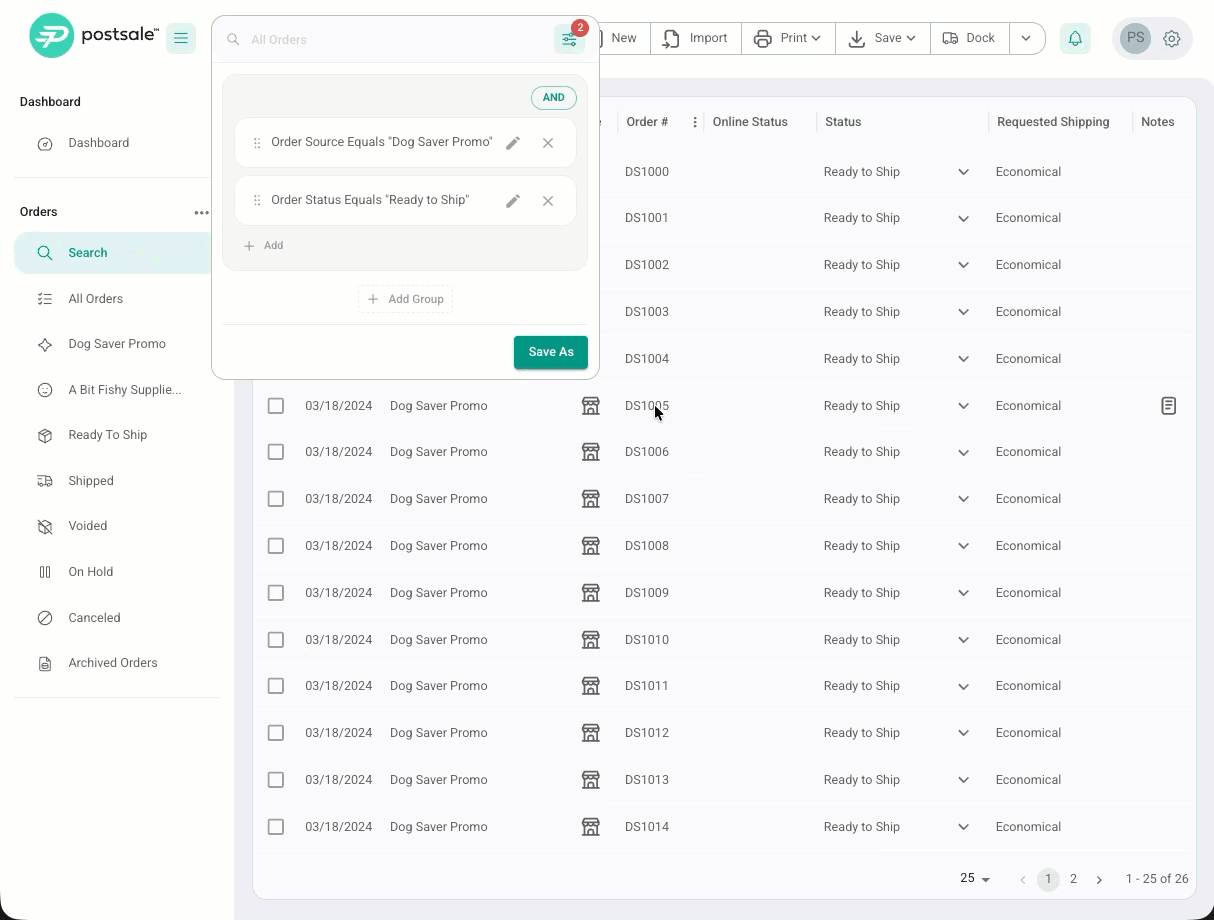
Task: Click the Save As button
Action: pos(551,352)
